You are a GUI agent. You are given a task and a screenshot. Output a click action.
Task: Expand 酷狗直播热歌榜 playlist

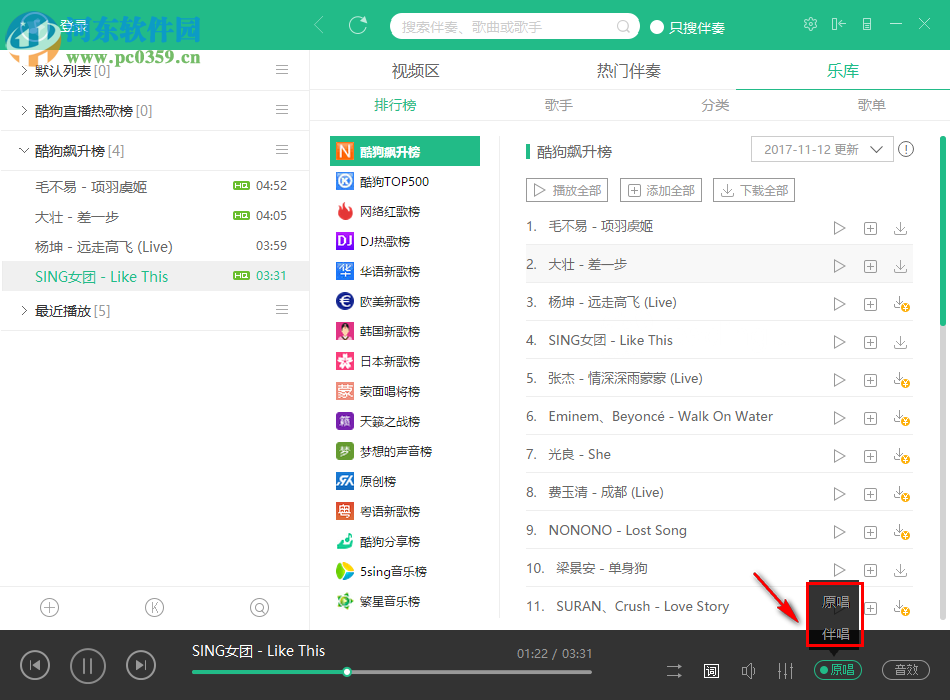pyautogui.click(x=24, y=110)
